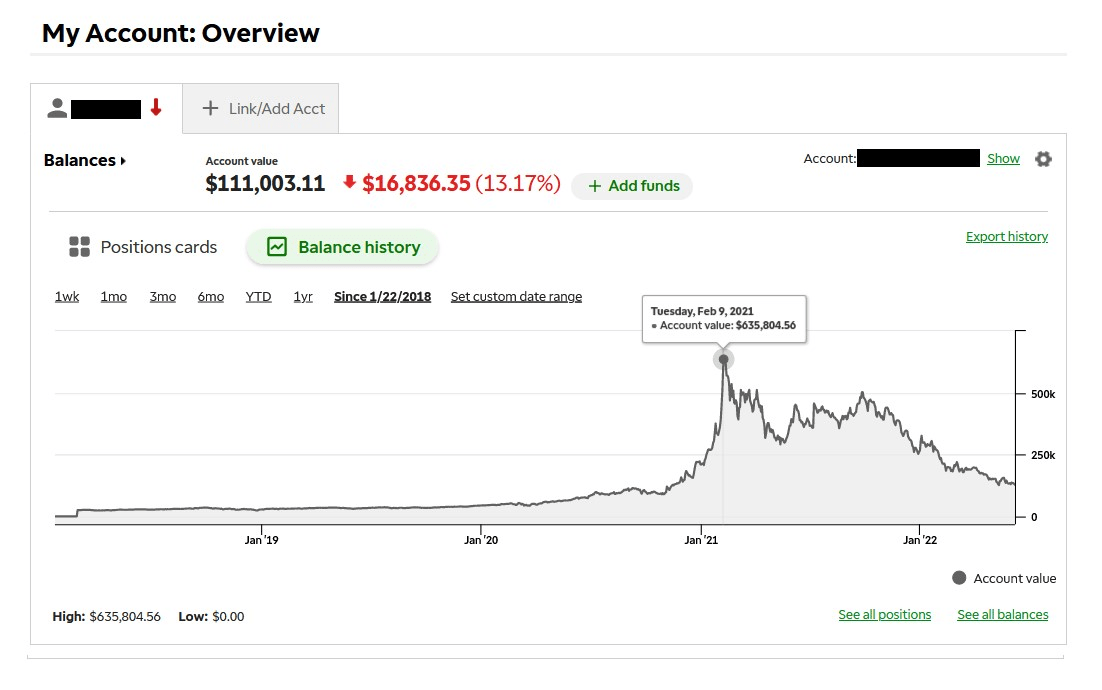Click the Balance history chart icon
This screenshot has height=690, width=1102.
click(x=277, y=247)
